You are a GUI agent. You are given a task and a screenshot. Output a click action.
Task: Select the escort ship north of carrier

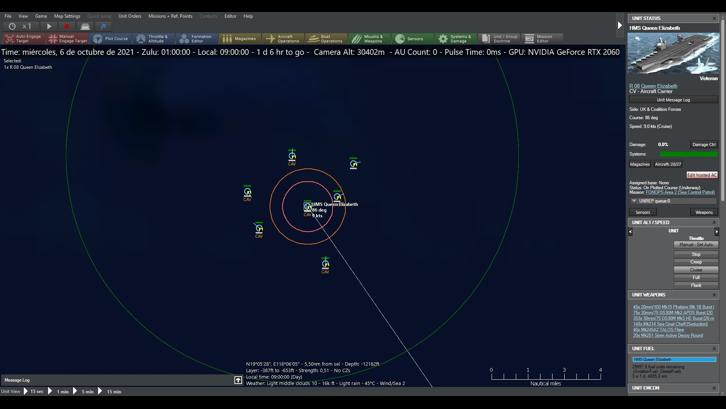point(292,156)
